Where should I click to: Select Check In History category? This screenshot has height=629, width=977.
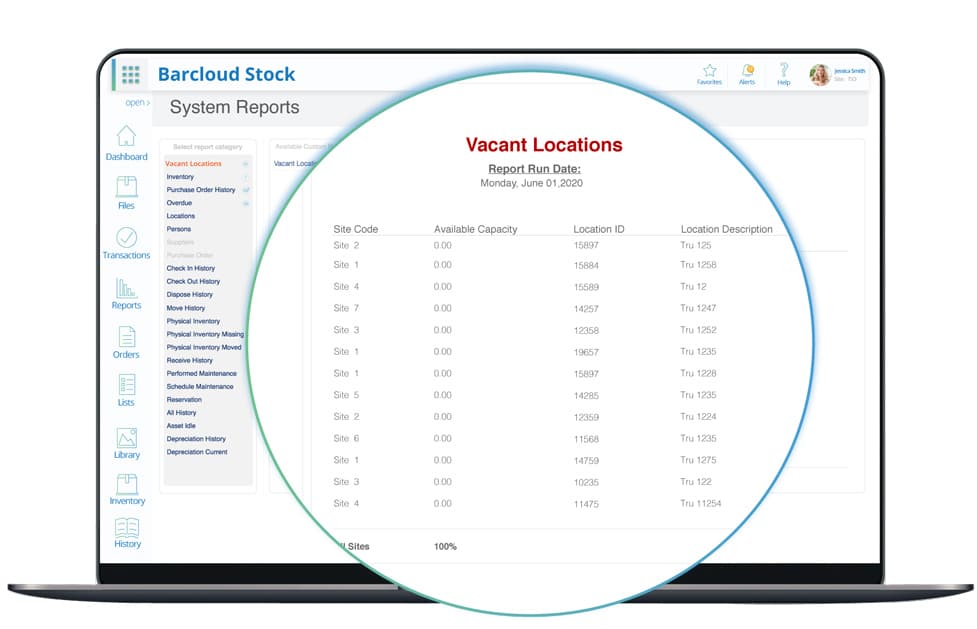click(x=191, y=268)
